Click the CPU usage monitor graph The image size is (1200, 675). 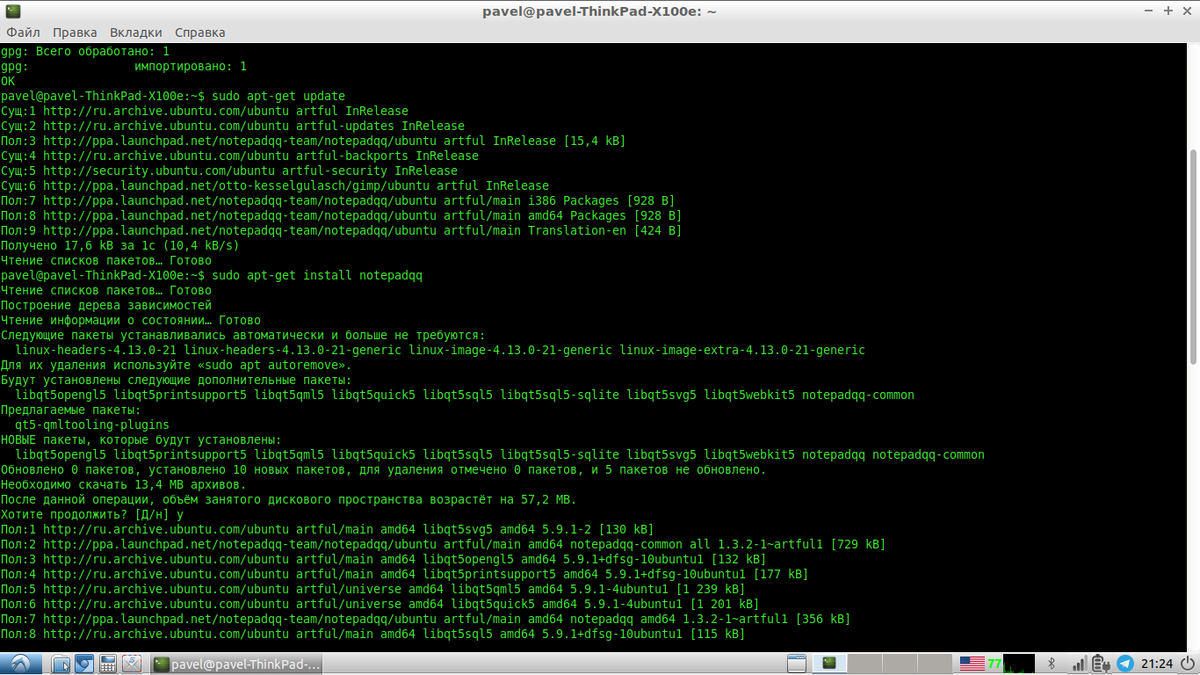pyautogui.click(x=1018, y=663)
